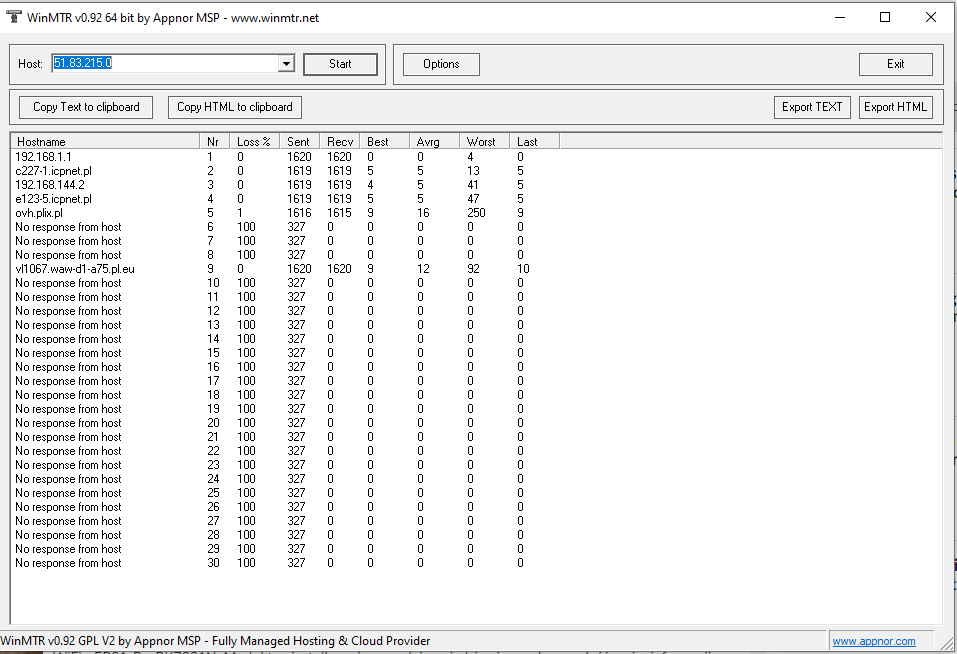Click the Export HTML button
This screenshot has width=957, height=654.
895,107
